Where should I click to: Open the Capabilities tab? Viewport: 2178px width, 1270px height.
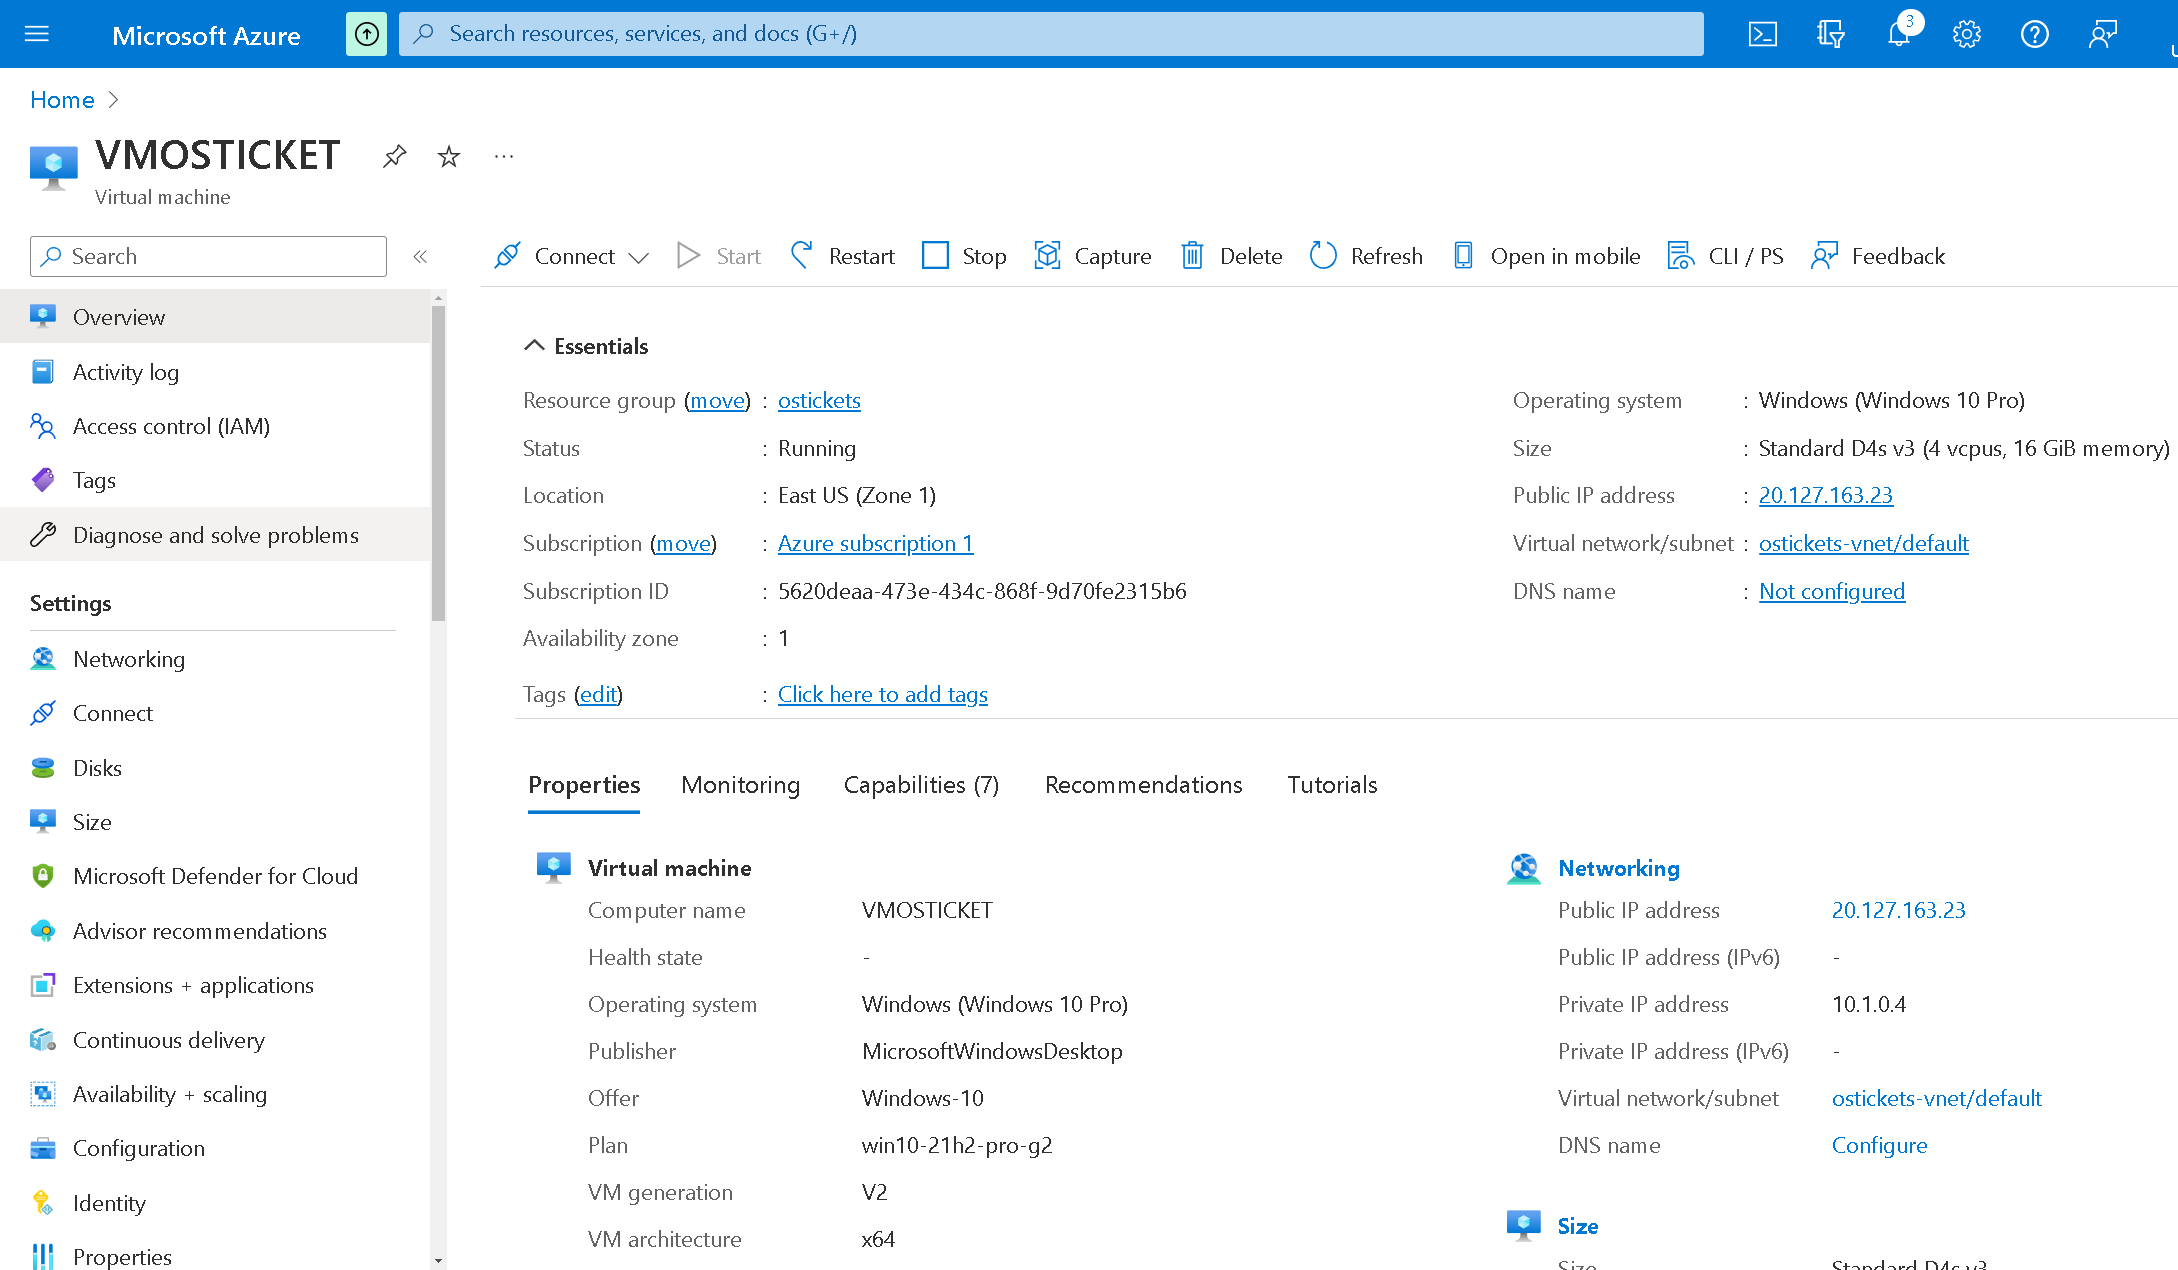(x=921, y=785)
